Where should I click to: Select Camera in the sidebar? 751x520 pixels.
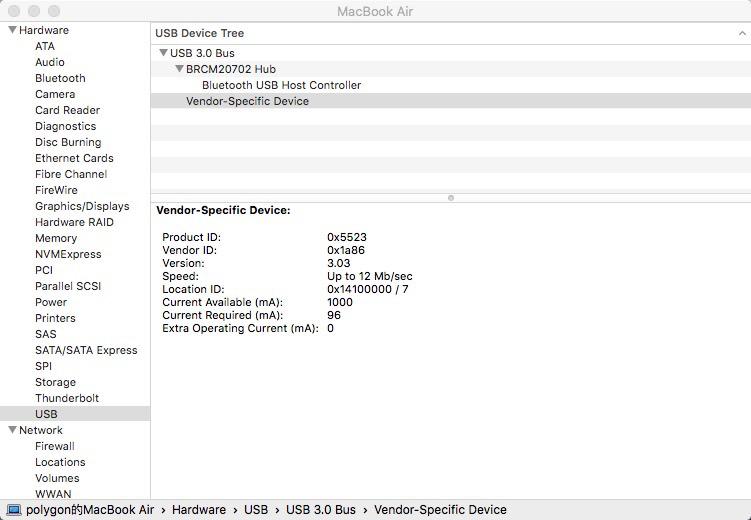coord(55,94)
